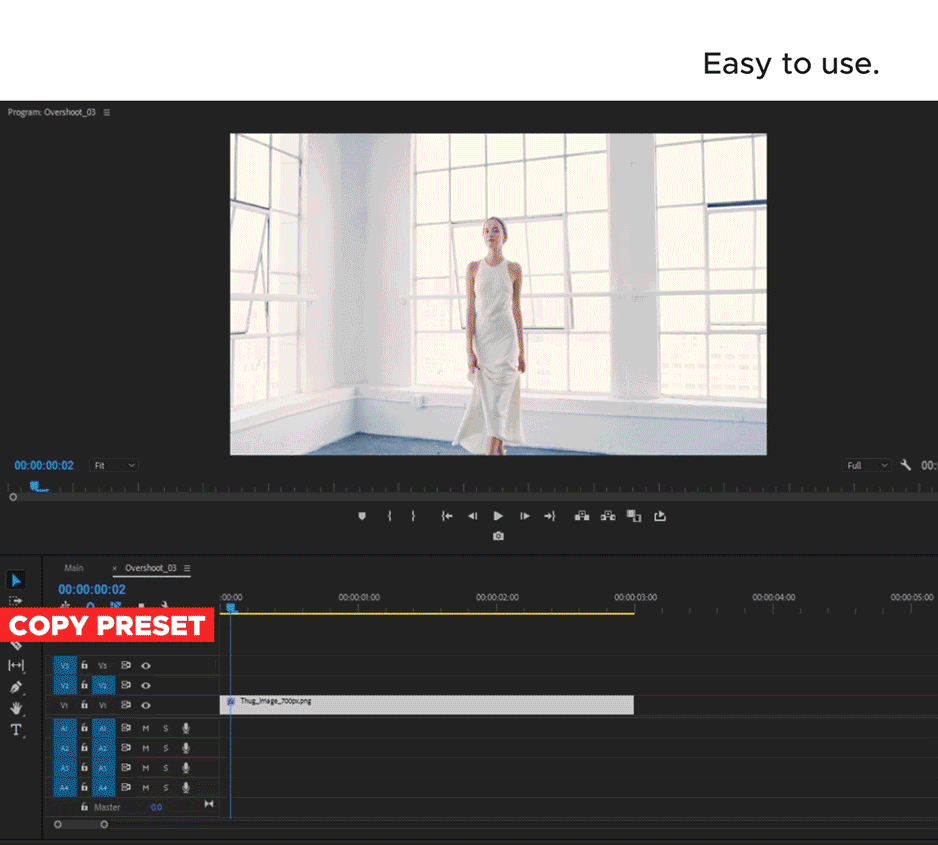Viewport: 938px width, 845px height.
Task: Close the Overshoot_03 timeline tab
Action: tap(115, 569)
